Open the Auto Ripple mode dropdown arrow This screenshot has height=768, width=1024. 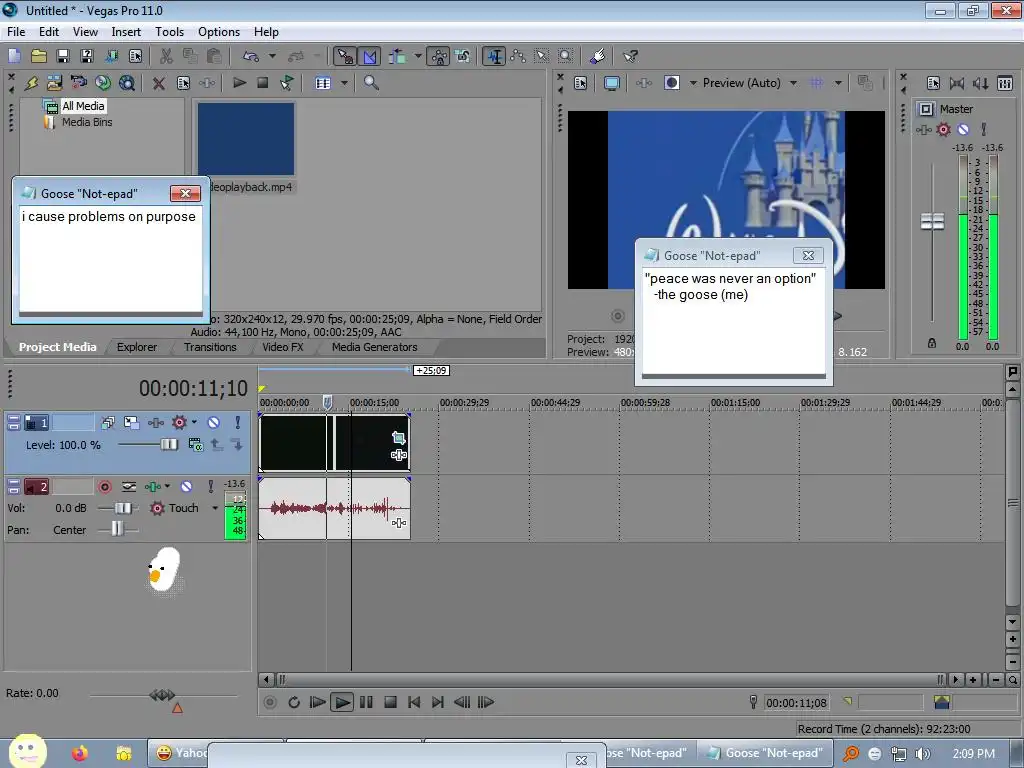[x=417, y=57]
